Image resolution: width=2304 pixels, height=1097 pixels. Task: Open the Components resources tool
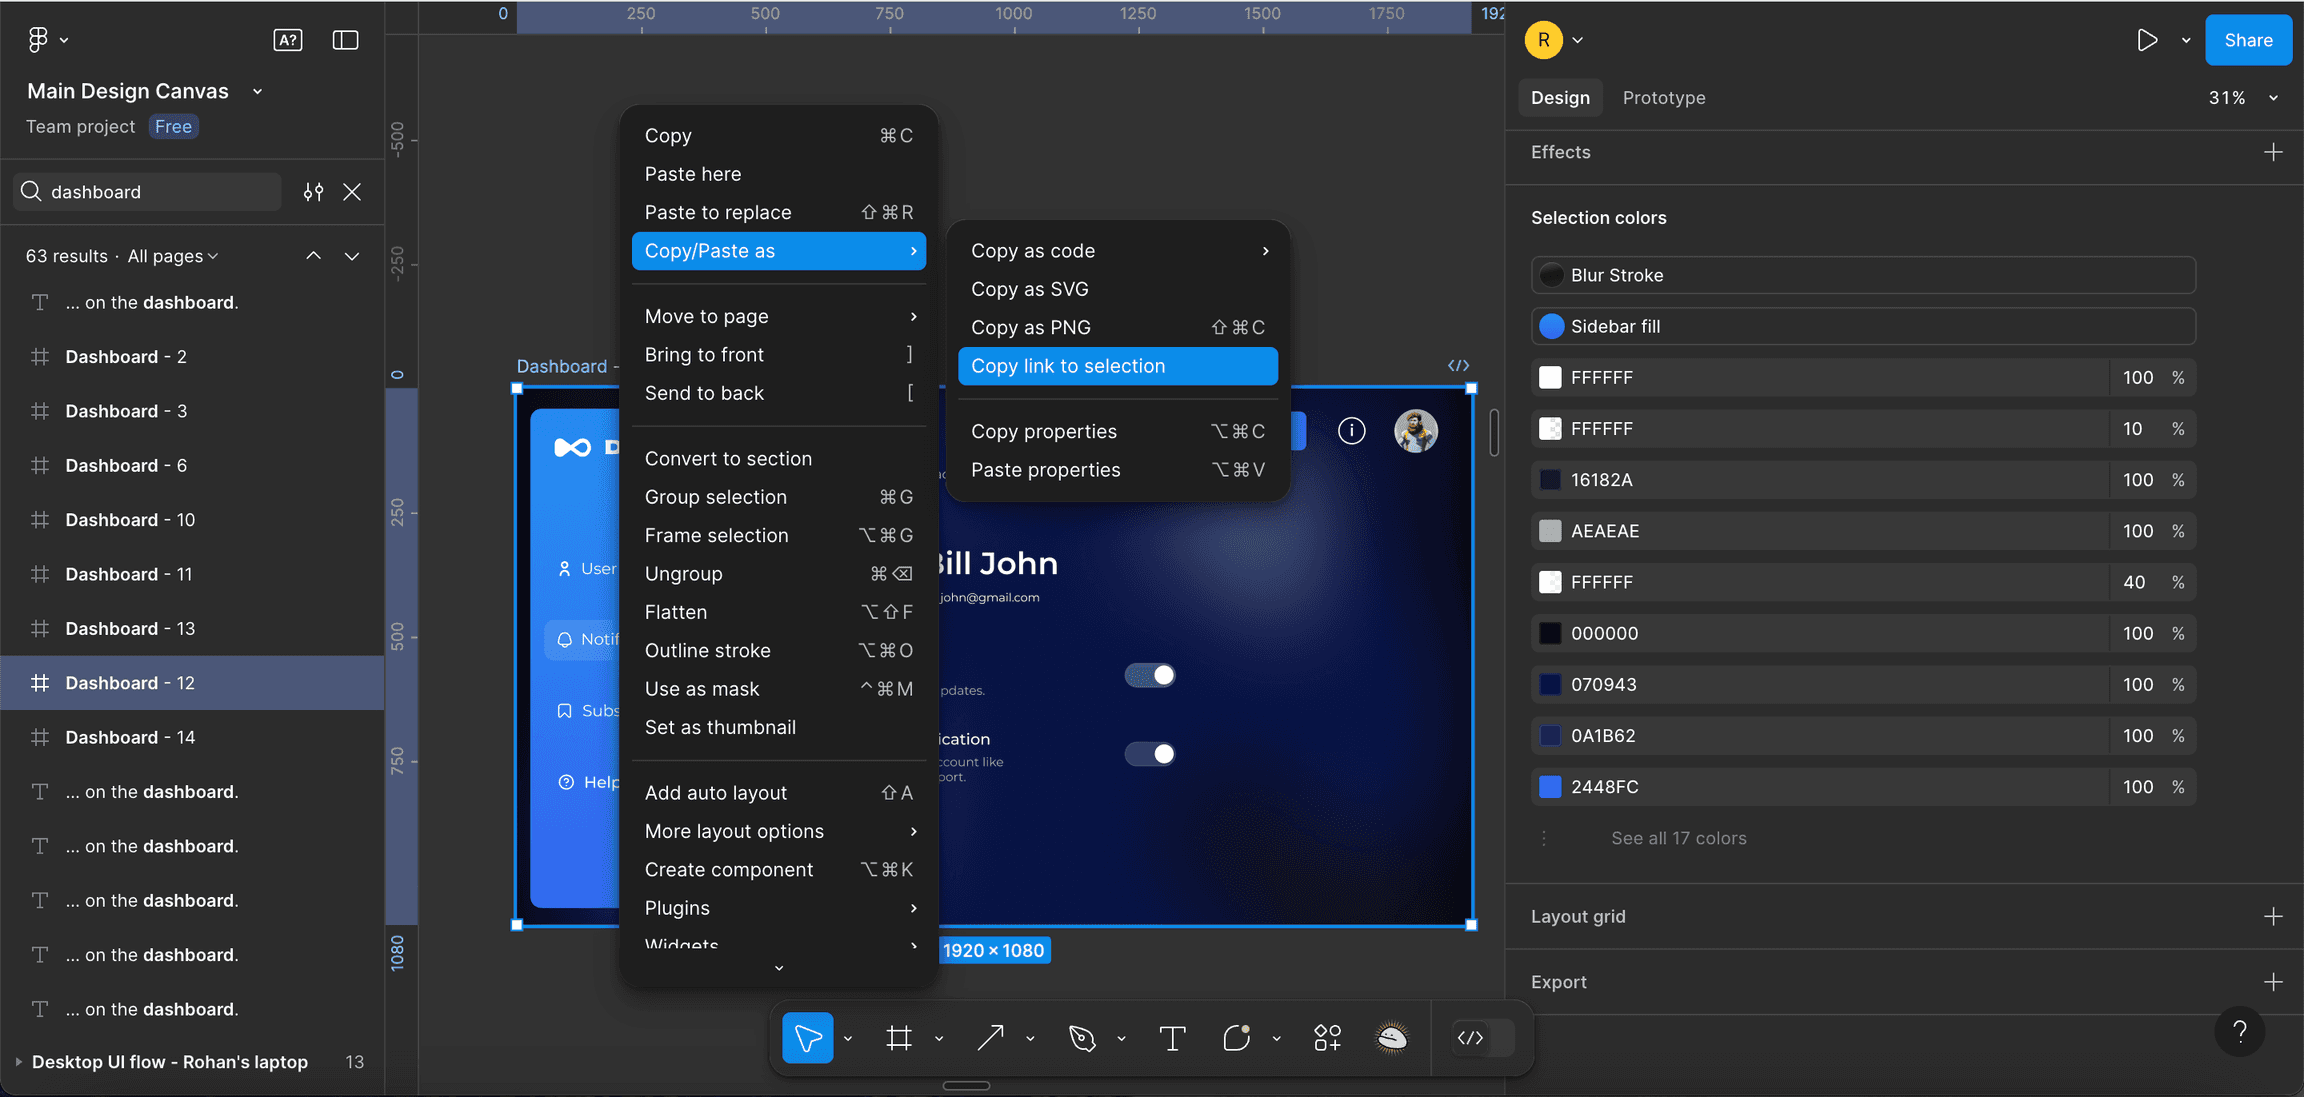pyautogui.click(x=1327, y=1038)
